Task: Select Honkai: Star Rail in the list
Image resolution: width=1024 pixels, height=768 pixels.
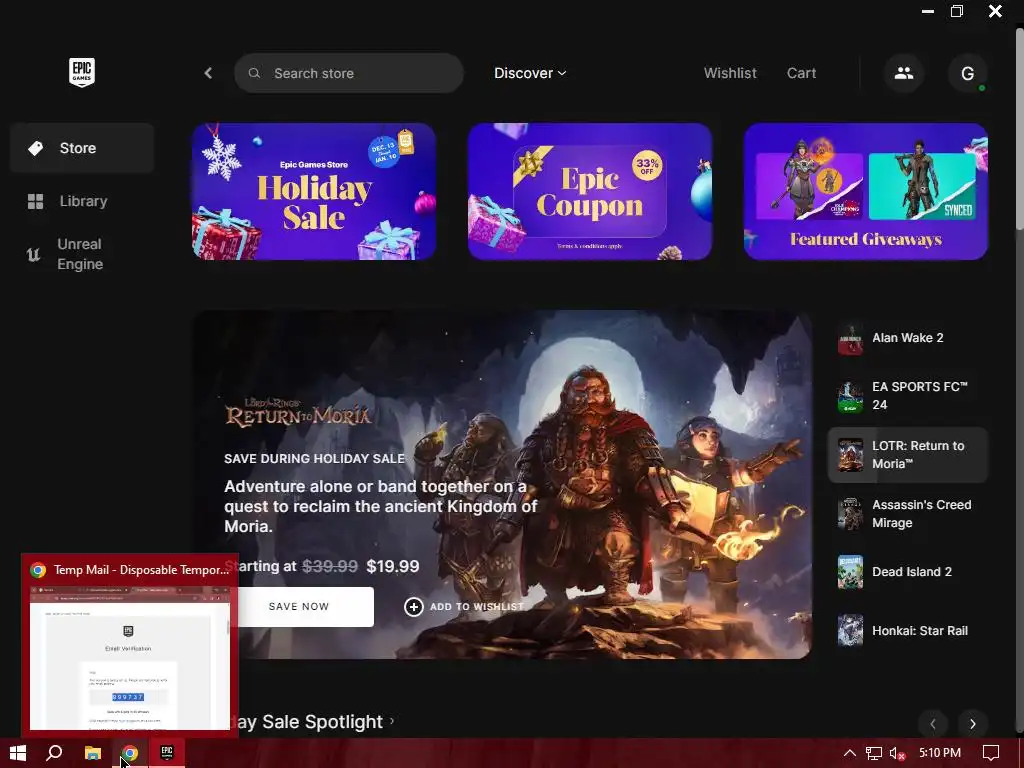Action: 908,631
